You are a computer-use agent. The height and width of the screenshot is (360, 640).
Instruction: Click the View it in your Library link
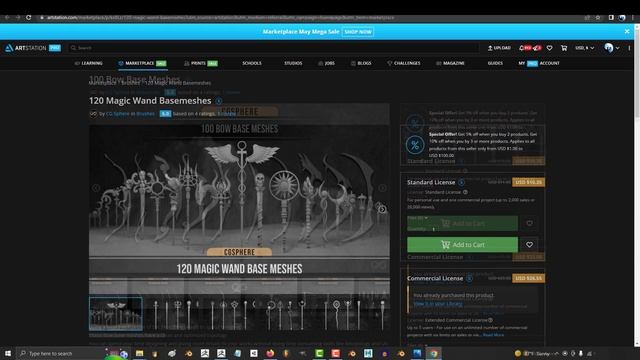pyautogui.click(x=438, y=304)
